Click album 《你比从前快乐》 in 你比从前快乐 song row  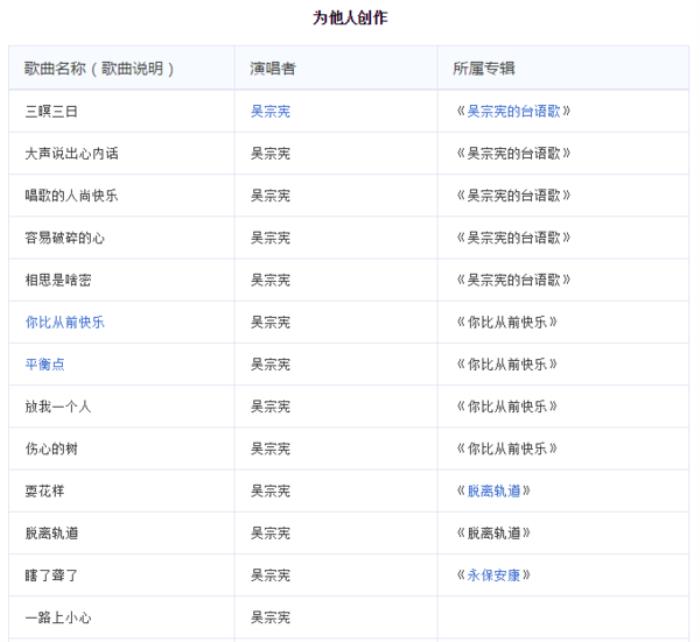tap(507, 322)
